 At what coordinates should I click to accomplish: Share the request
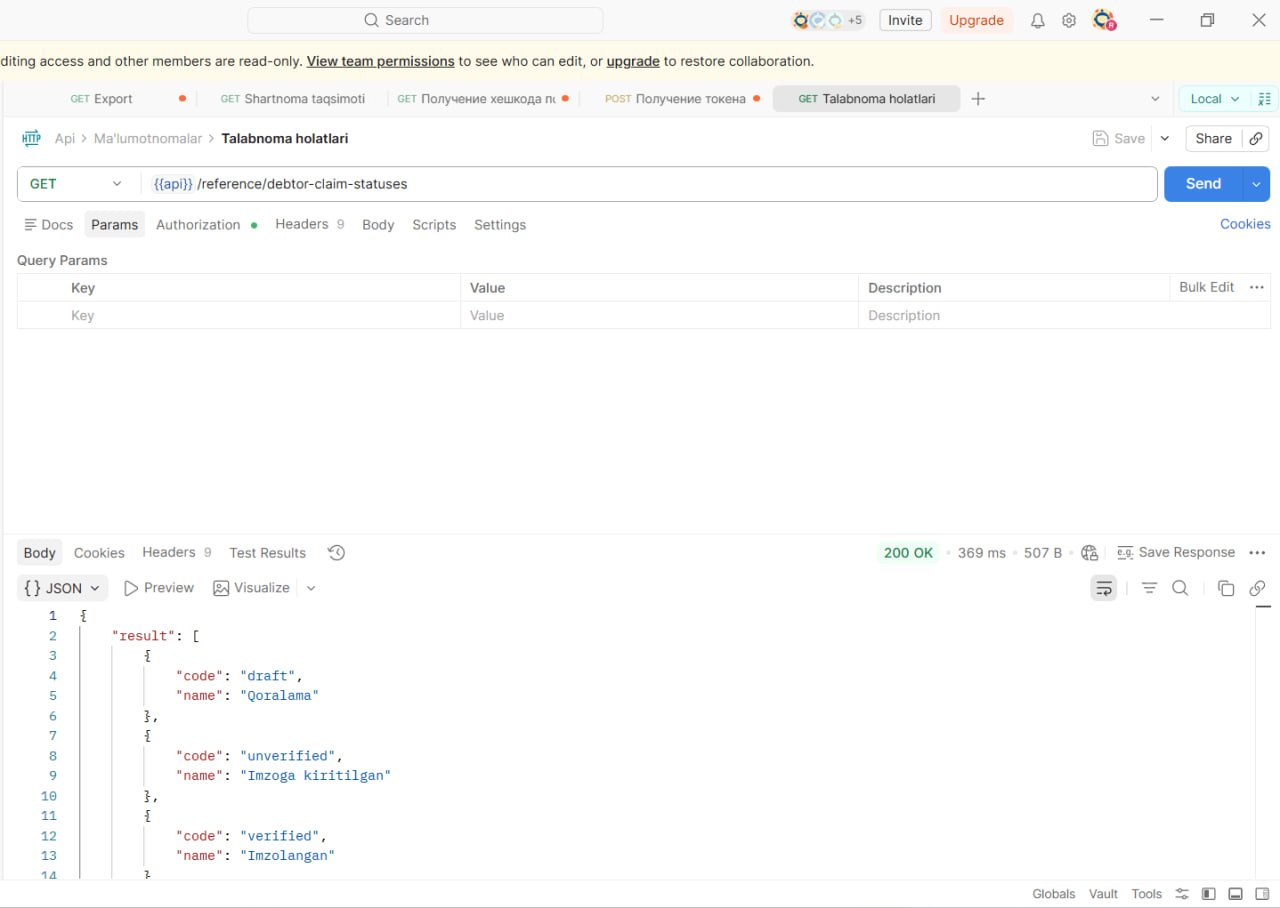pos(1213,139)
